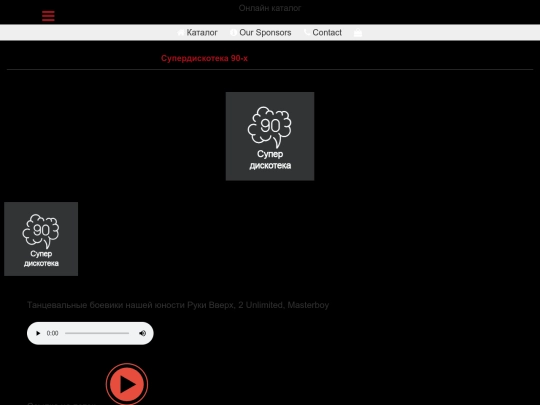Click the 0:00 audio time label

click(x=52, y=333)
